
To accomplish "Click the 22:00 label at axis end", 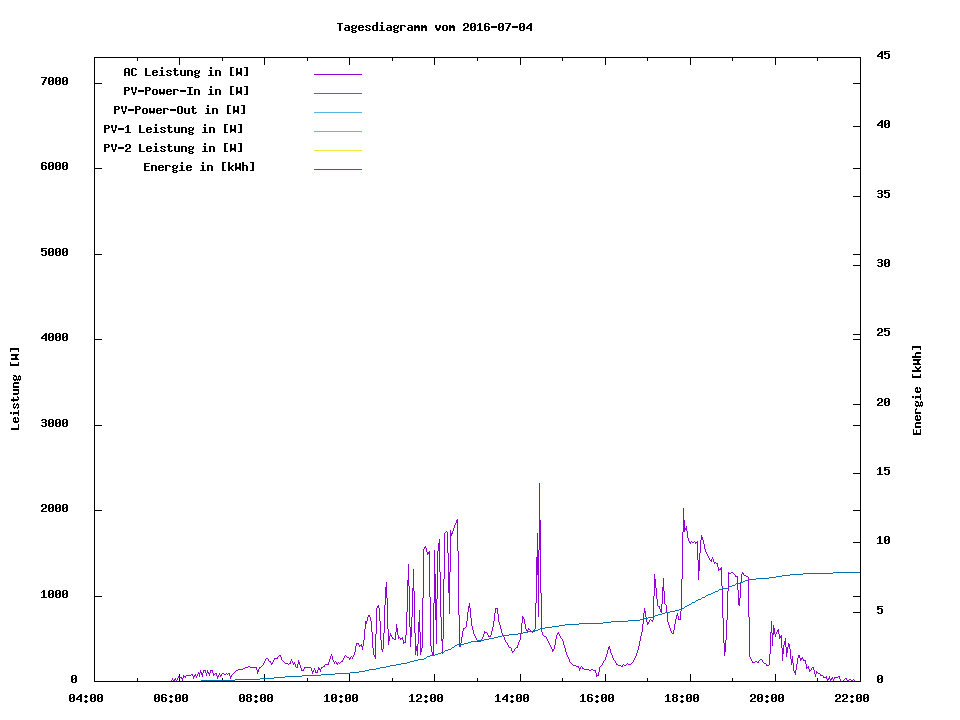I will [x=852, y=698].
